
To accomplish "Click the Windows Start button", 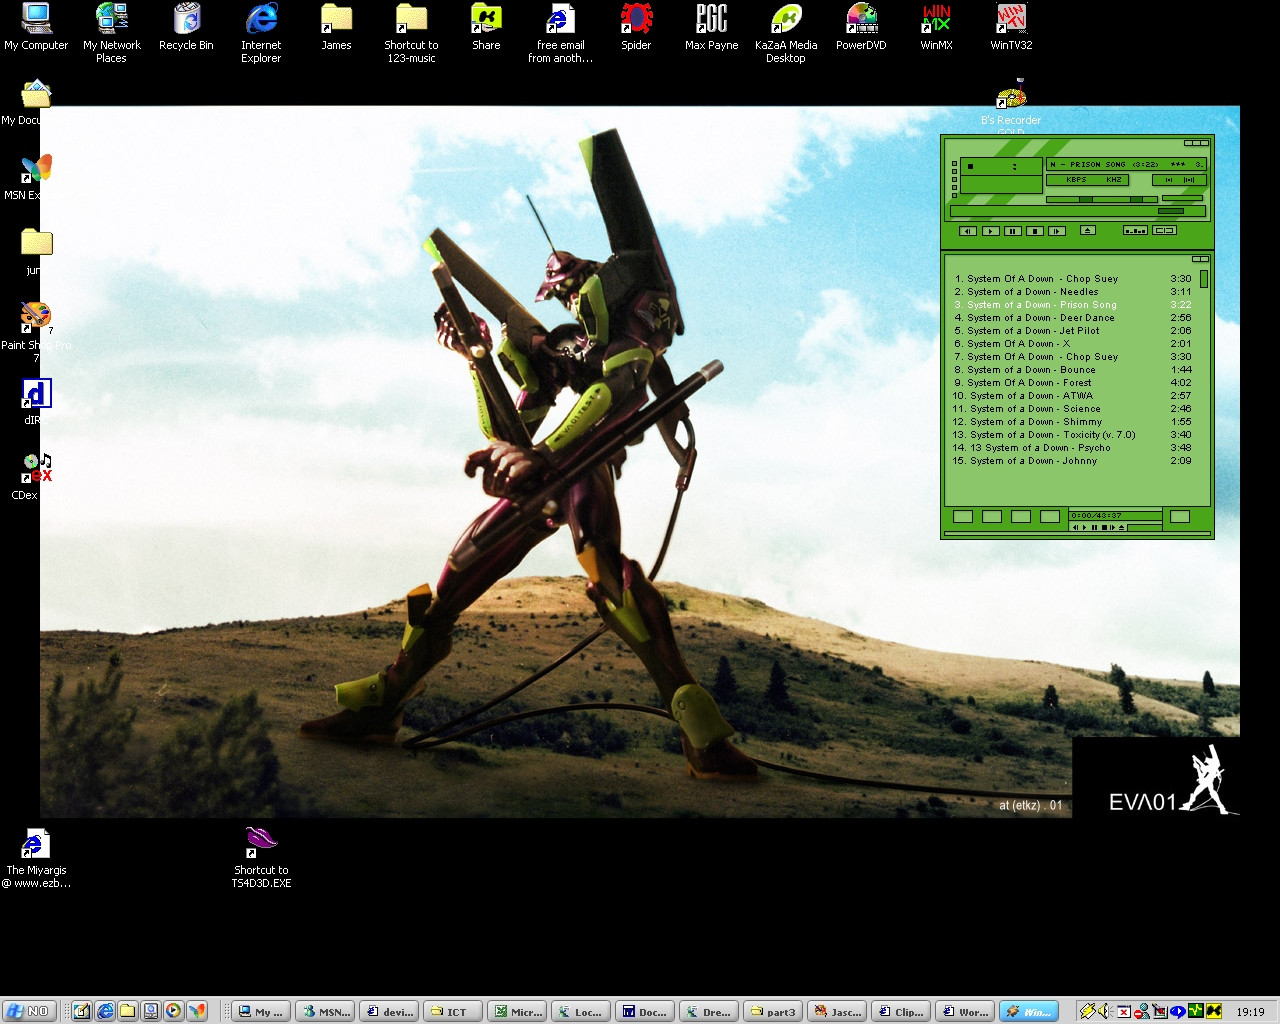I will tap(28, 1011).
